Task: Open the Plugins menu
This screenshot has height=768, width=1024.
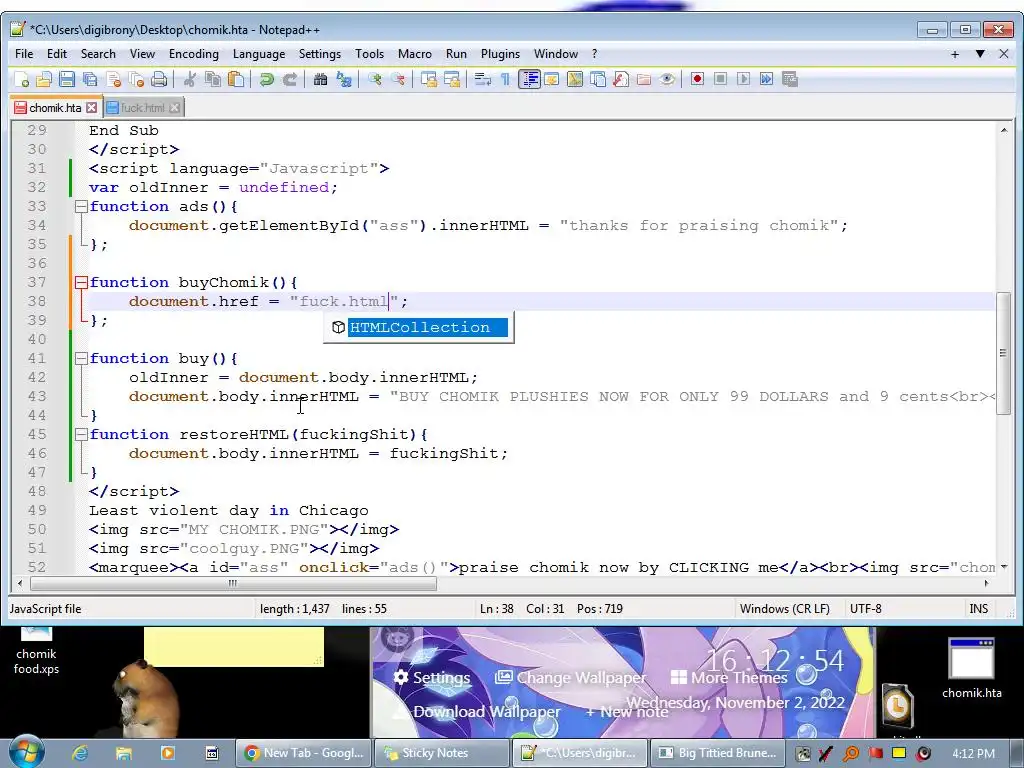Action: pyautogui.click(x=500, y=54)
